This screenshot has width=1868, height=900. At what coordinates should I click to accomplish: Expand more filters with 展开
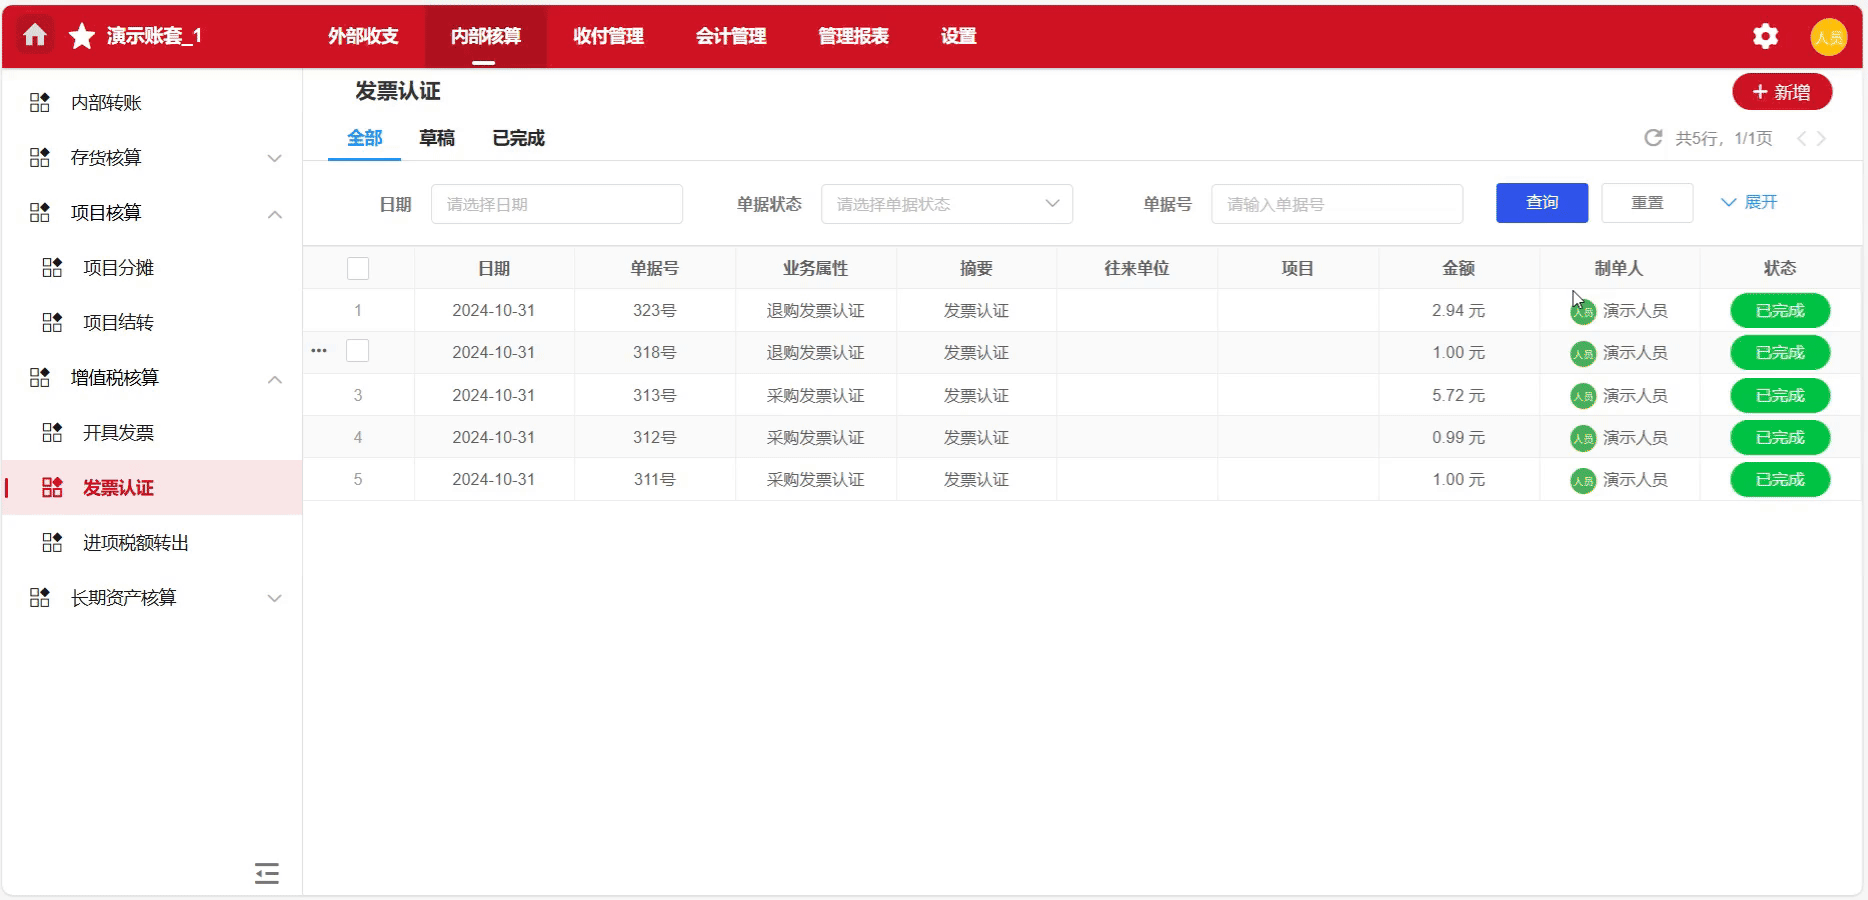[x=1749, y=203]
